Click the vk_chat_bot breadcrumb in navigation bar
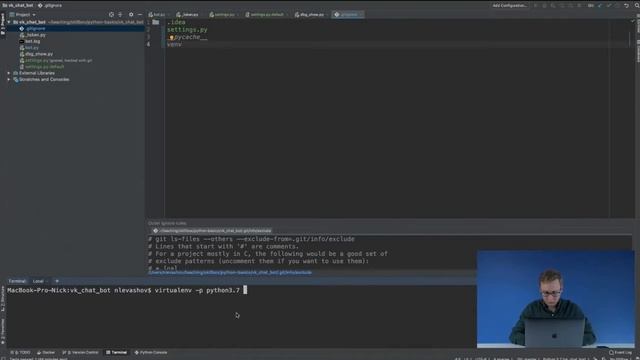640x360 pixels. 18,6
